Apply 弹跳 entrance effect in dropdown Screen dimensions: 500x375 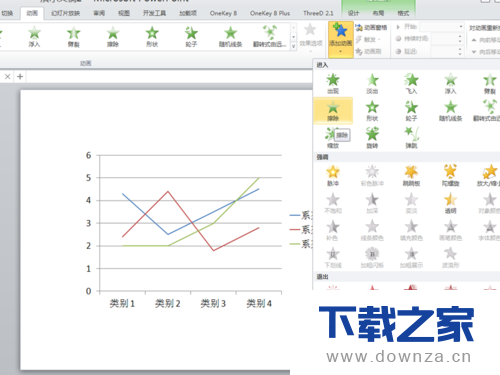tap(411, 138)
